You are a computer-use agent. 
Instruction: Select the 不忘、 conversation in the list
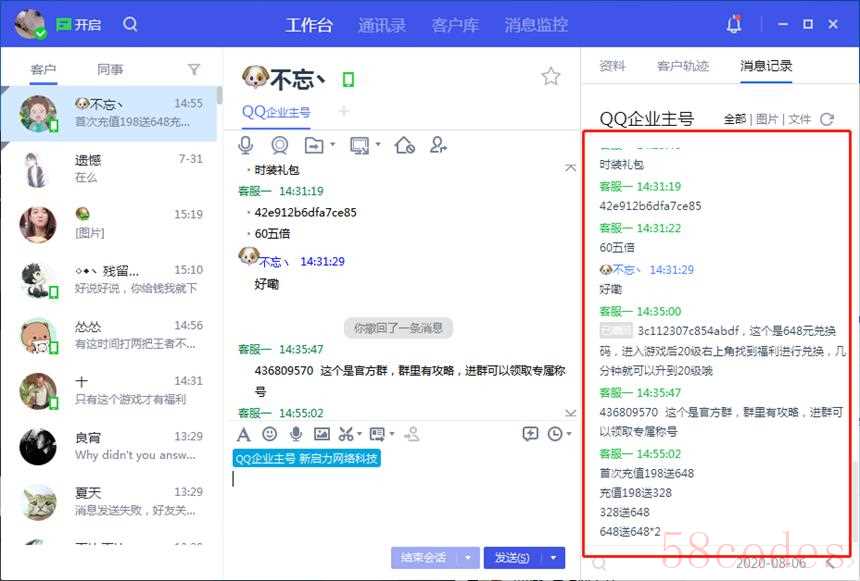pyautogui.click(x=110, y=113)
